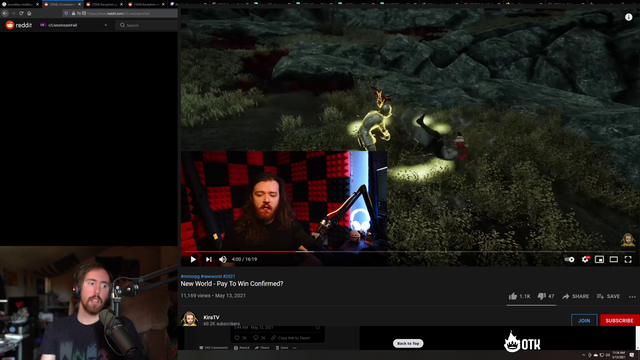
Task: Focus the Reddit search field
Action: point(147,25)
